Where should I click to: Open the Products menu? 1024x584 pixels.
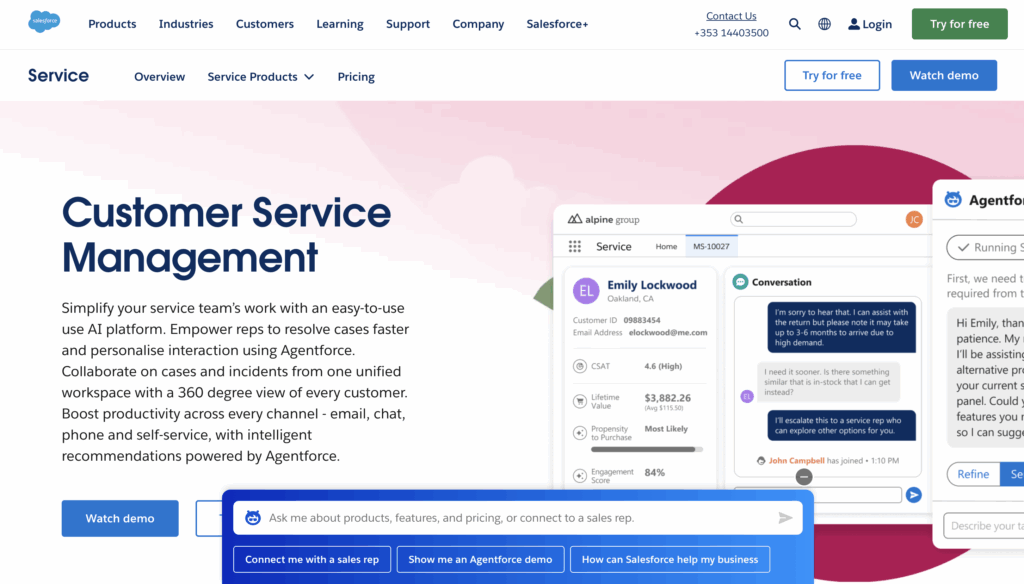[112, 24]
